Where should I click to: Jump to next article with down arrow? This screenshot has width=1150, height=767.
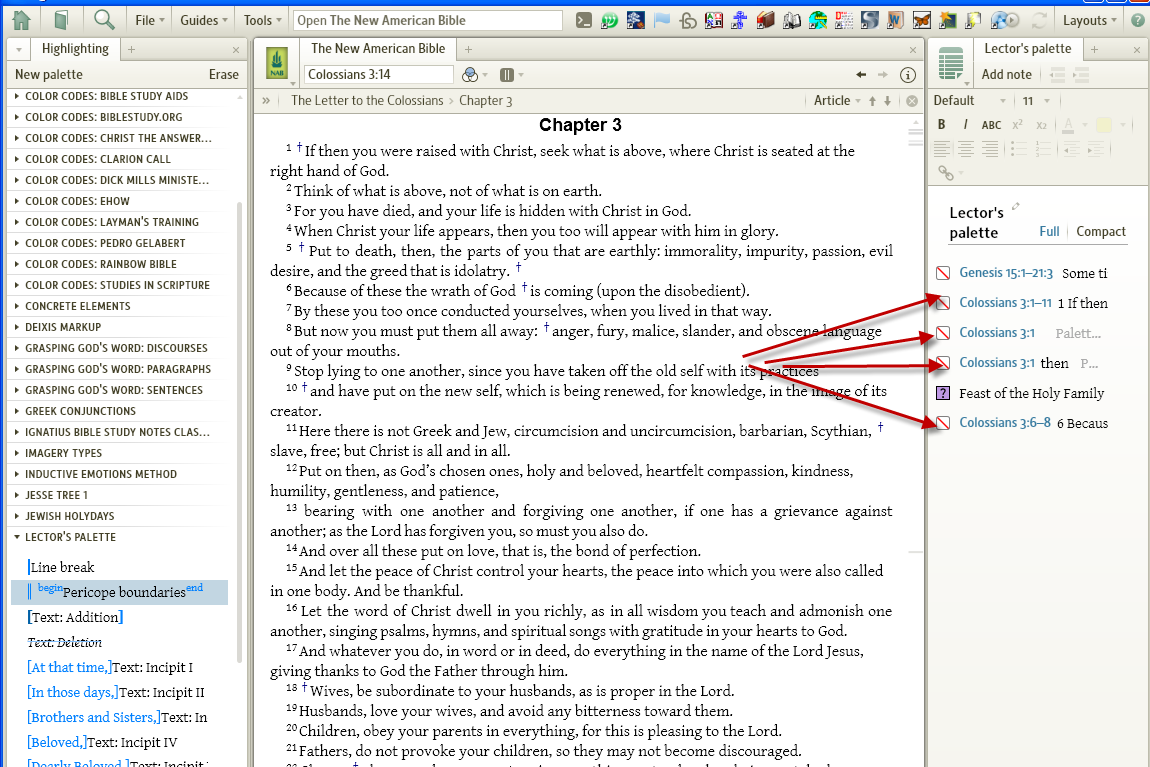pyautogui.click(x=887, y=101)
